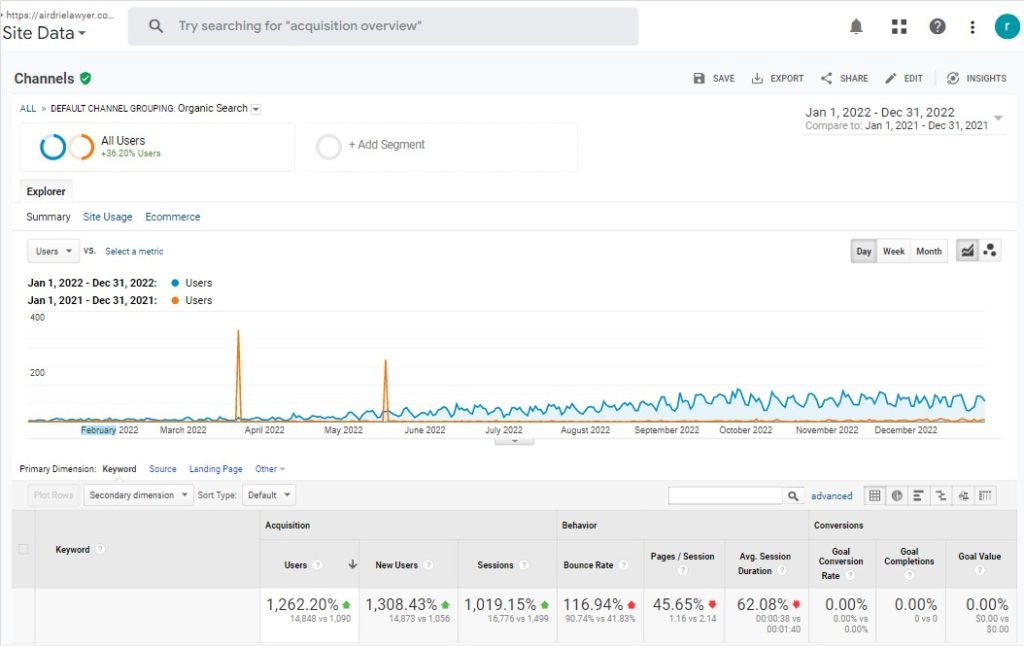Switch graph granularity to Month
1024x646 pixels.
pyautogui.click(x=929, y=251)
